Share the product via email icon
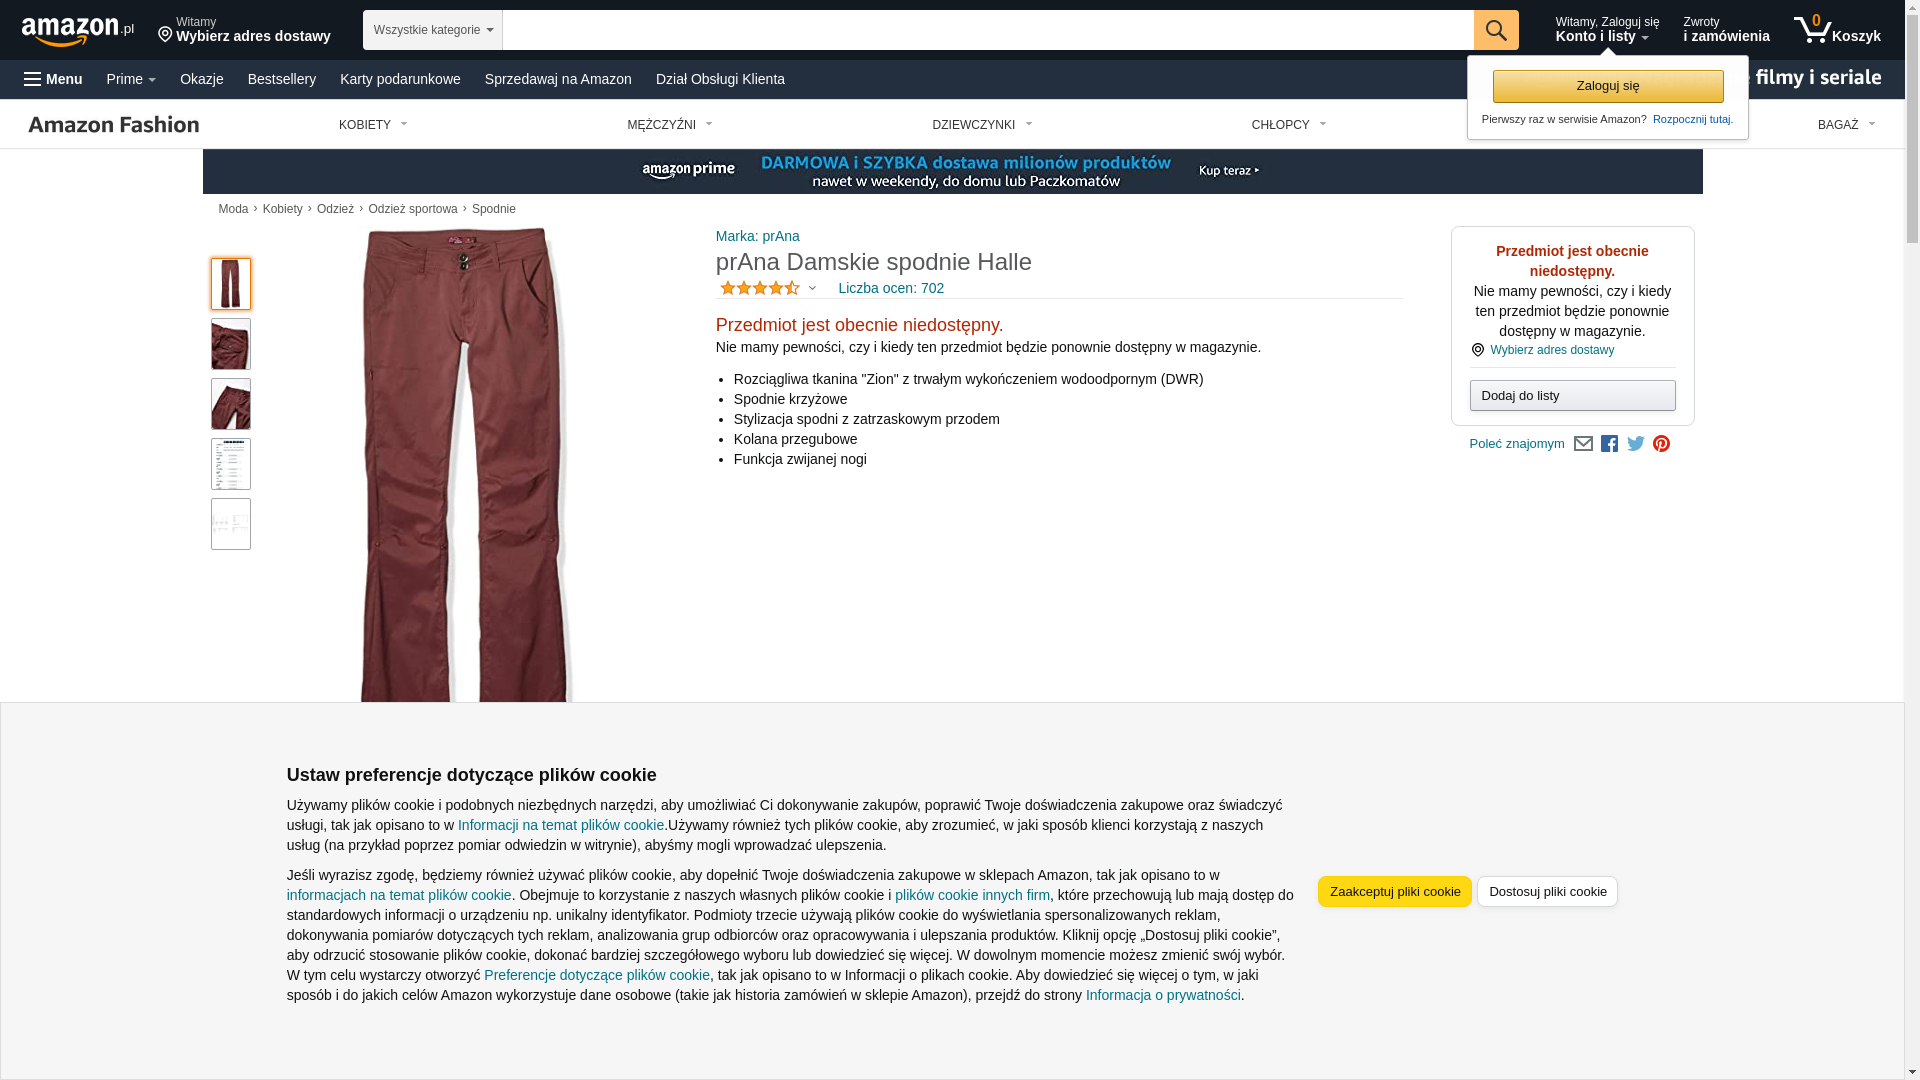 click(1583, 444)
